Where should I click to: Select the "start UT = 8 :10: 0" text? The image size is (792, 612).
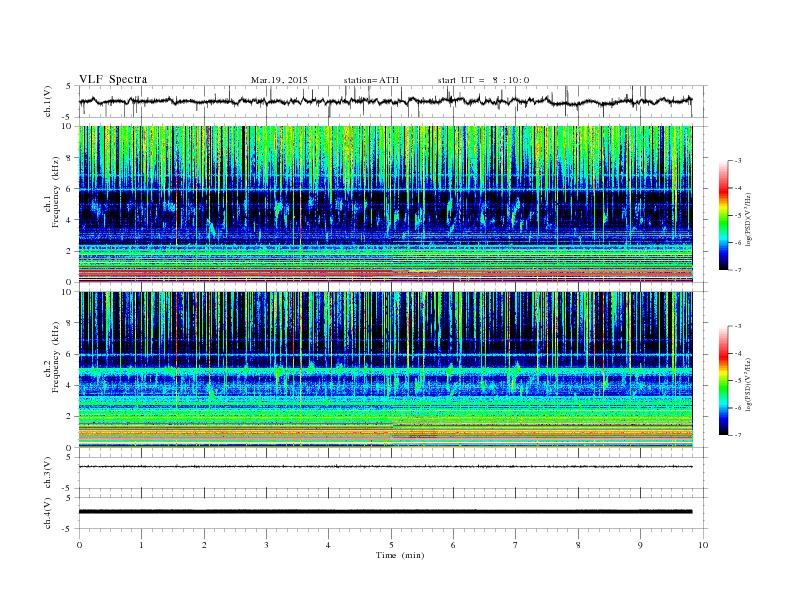pos(483,80)
